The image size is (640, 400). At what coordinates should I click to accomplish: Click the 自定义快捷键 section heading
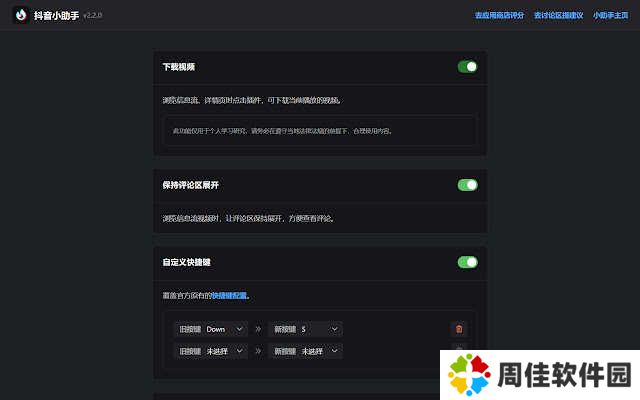click(186, 262)
